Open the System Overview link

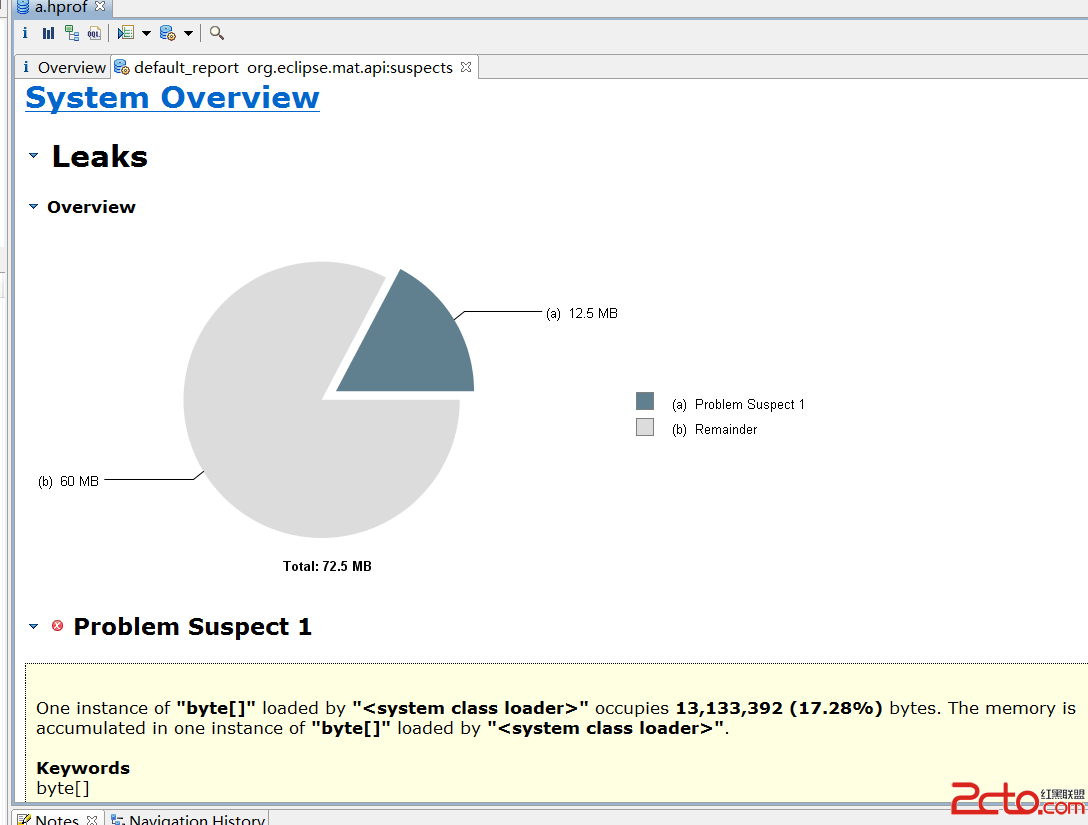point(172,98)
